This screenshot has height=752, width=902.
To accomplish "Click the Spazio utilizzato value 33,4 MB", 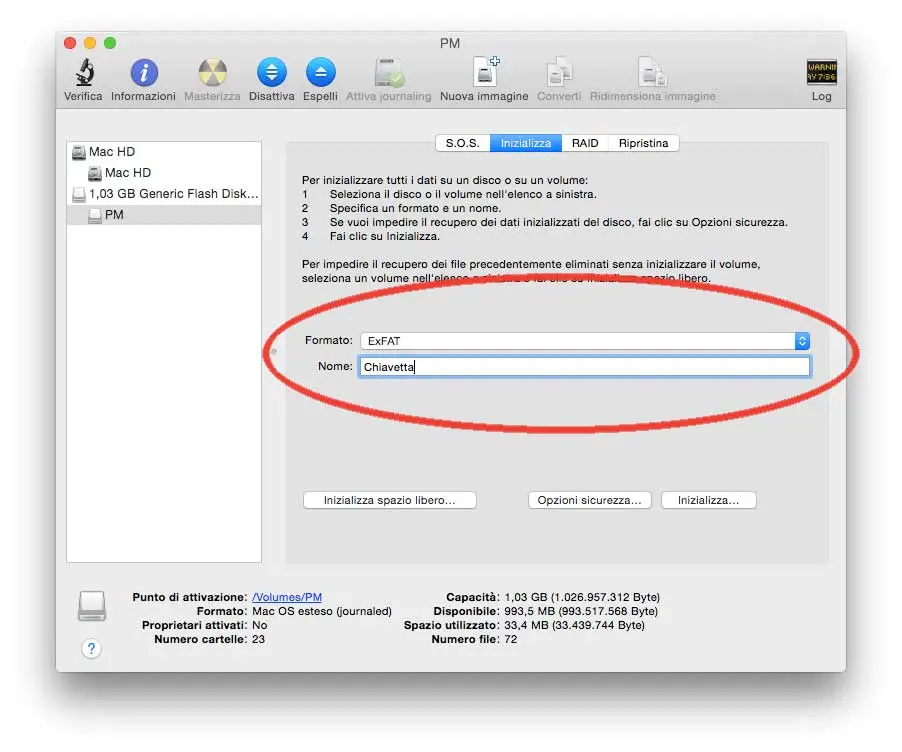I will [575, 625].
